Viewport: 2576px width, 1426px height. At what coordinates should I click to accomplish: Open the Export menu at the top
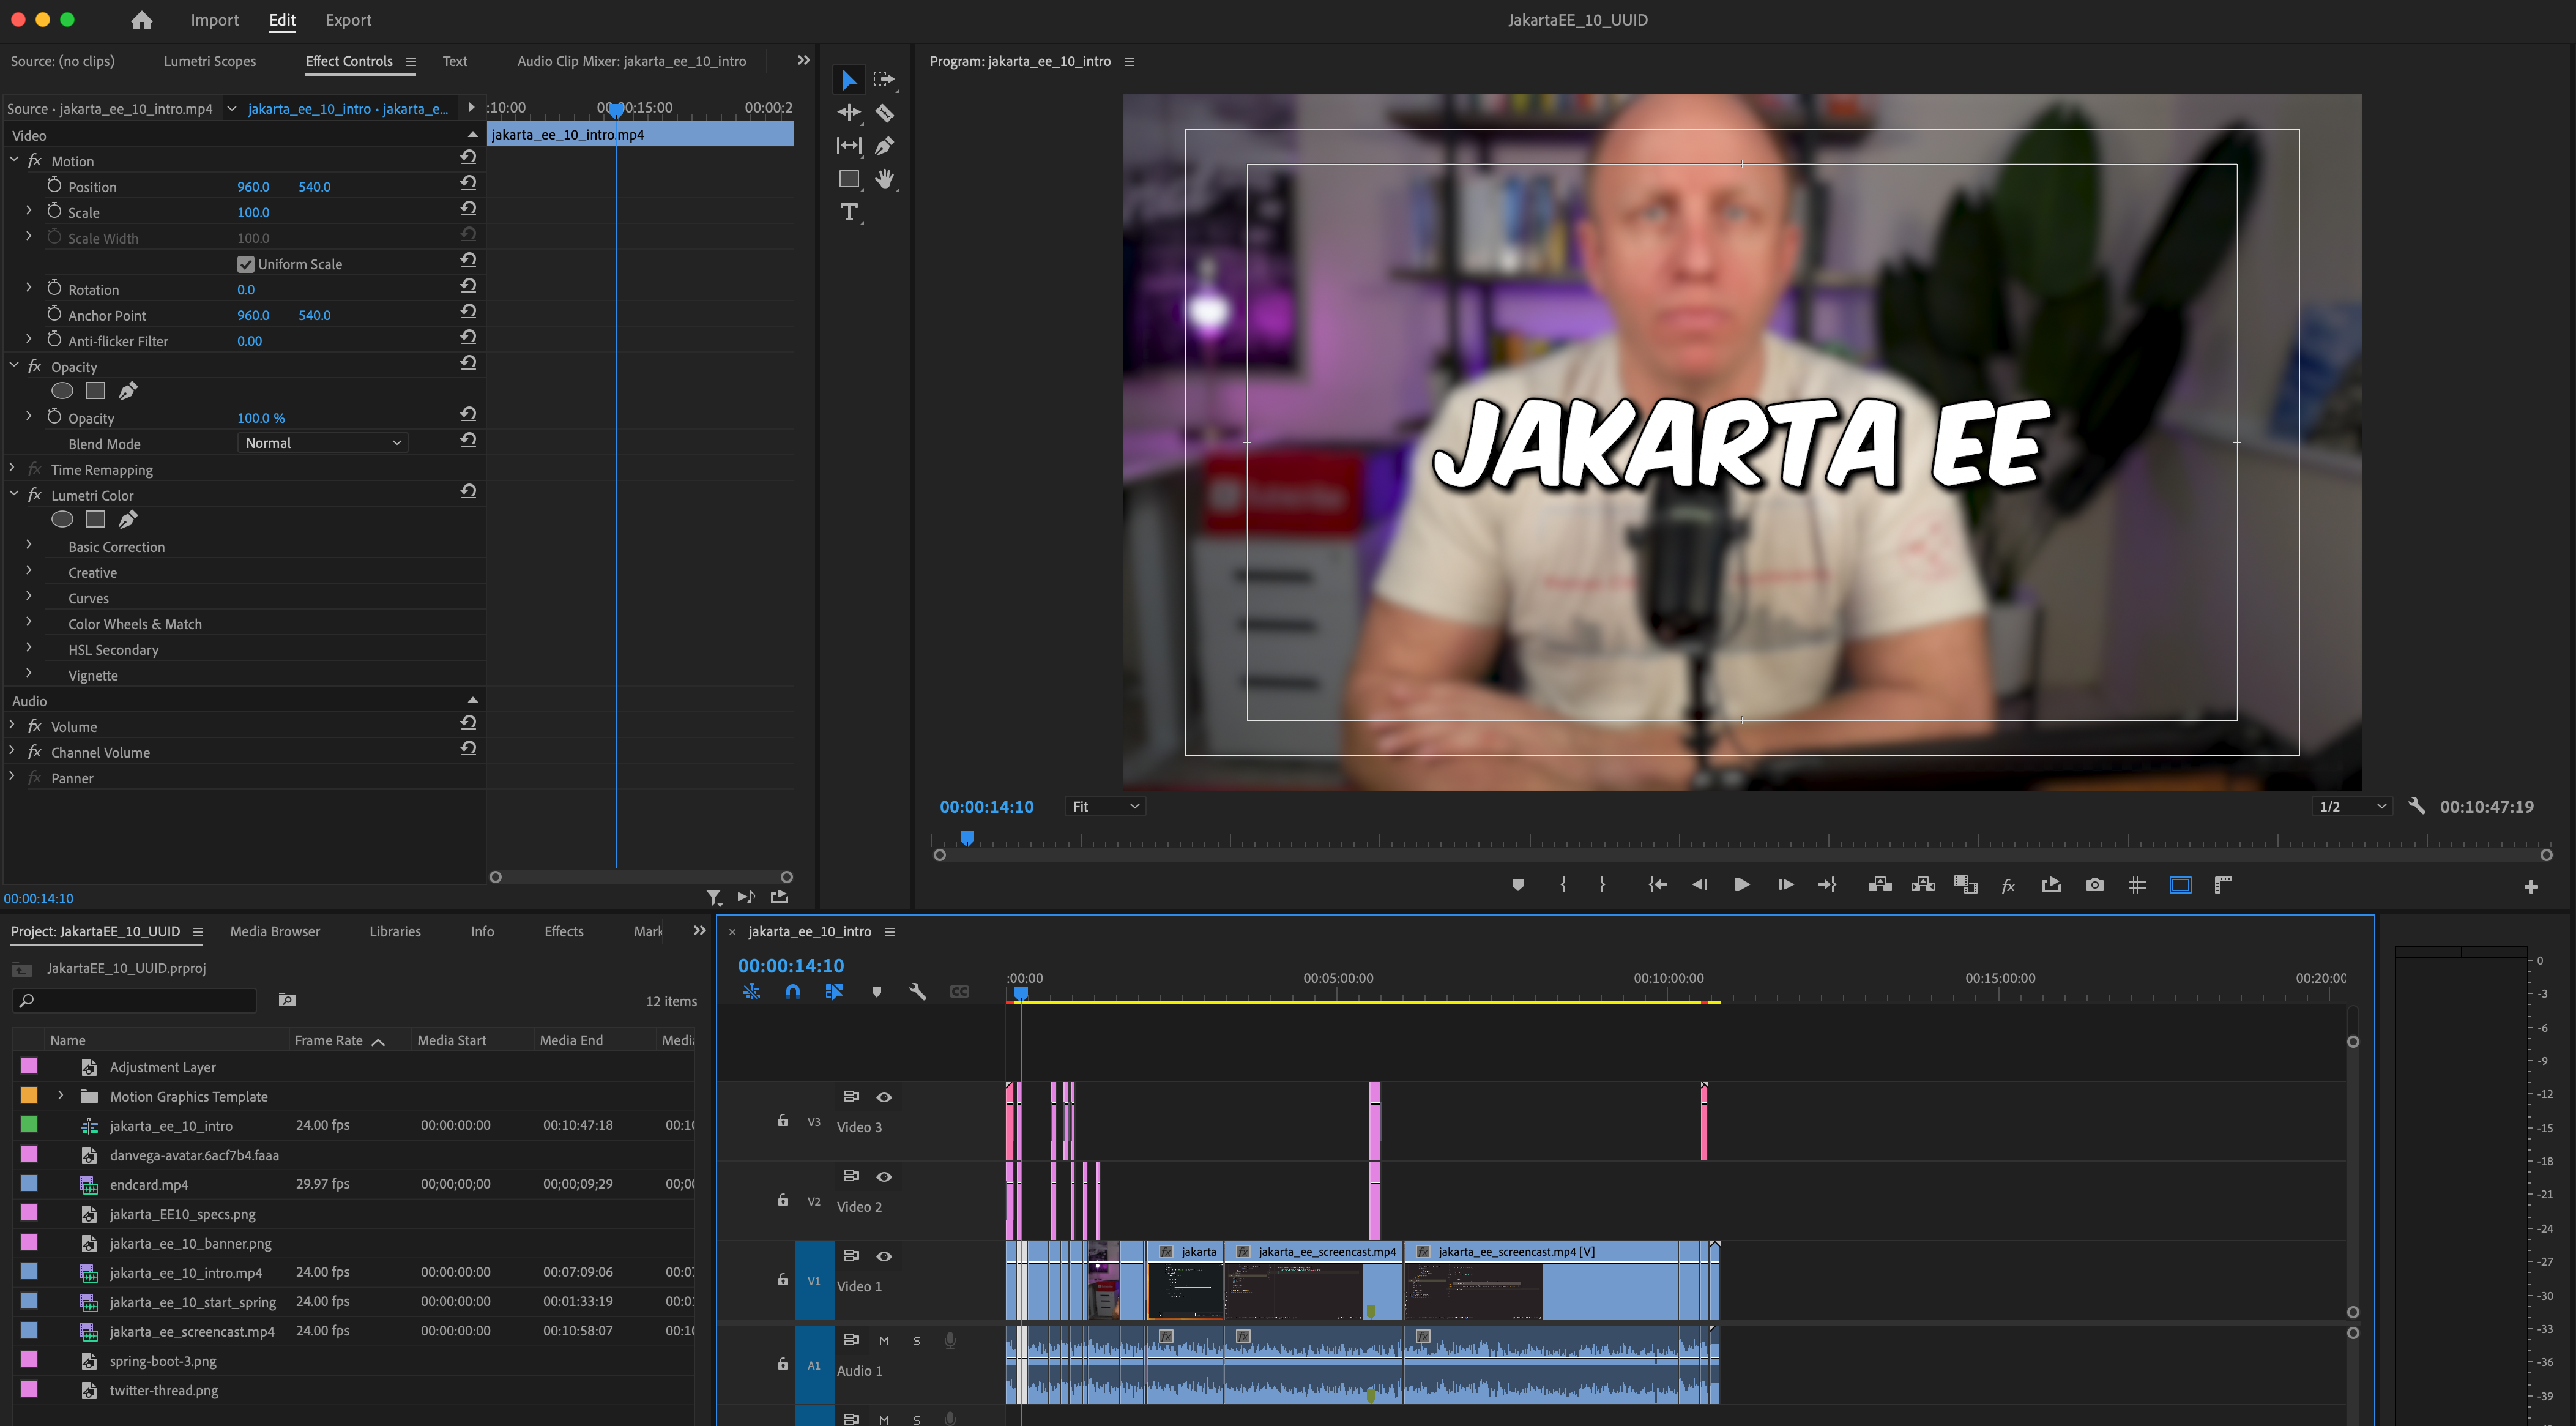348,19
